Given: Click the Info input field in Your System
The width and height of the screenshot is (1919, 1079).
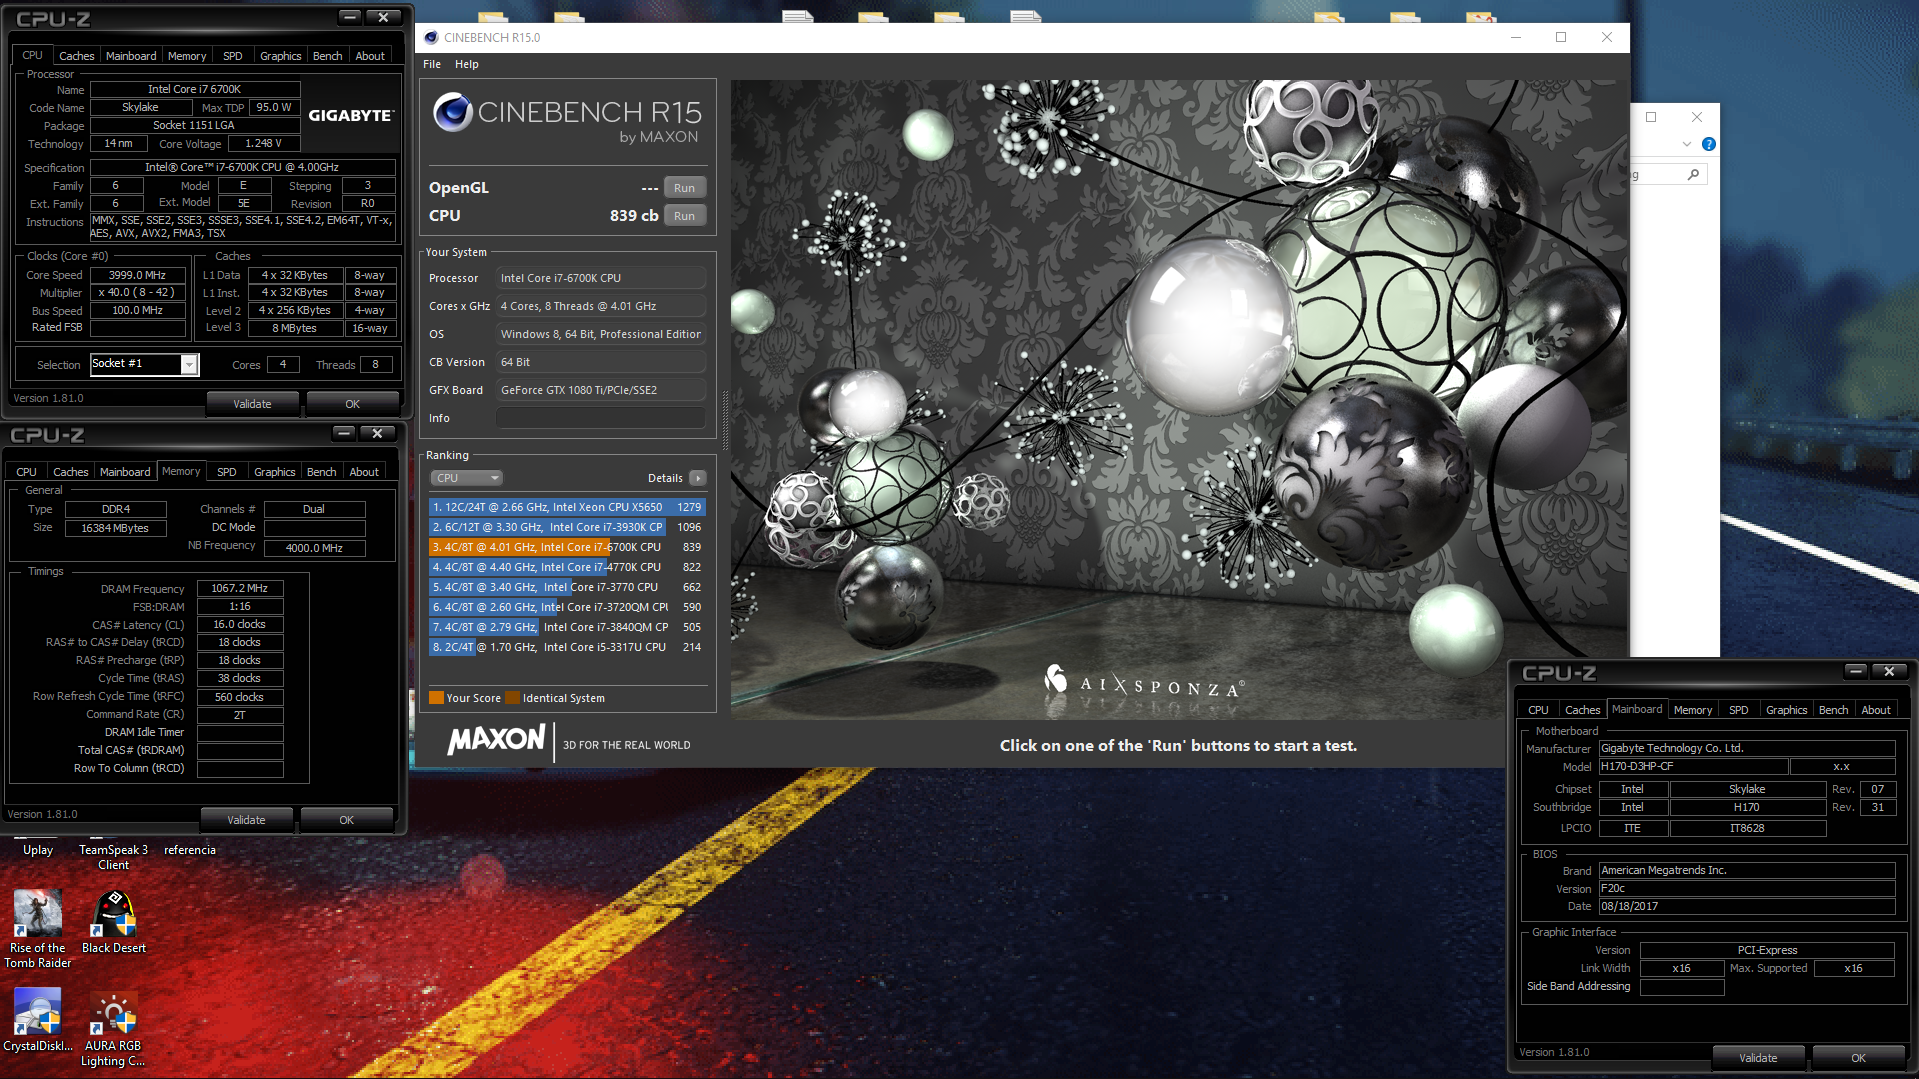Looking at the screenshot, I should tap(601, 418).
